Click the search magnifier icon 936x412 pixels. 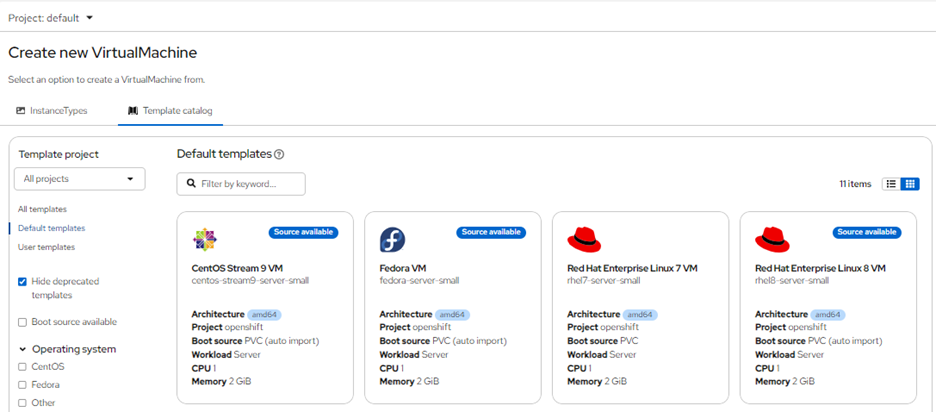[x=191, y=184]
